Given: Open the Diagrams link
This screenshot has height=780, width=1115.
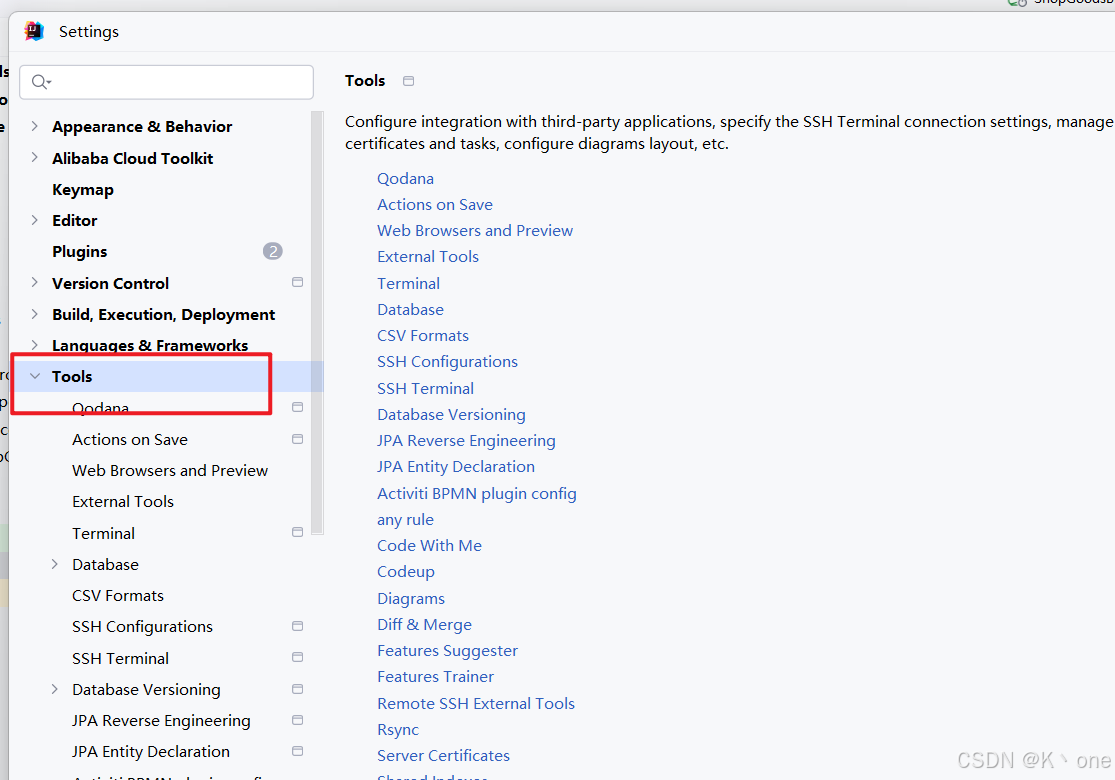Looking at the screenshot, I should click(x=411, y=599).
